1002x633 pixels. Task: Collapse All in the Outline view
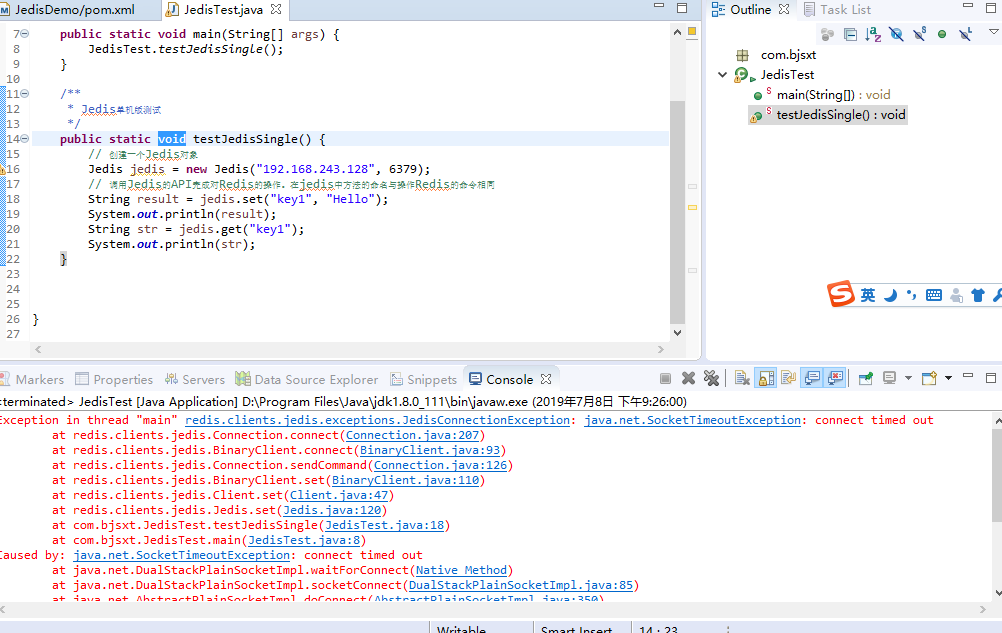point(850,34)
